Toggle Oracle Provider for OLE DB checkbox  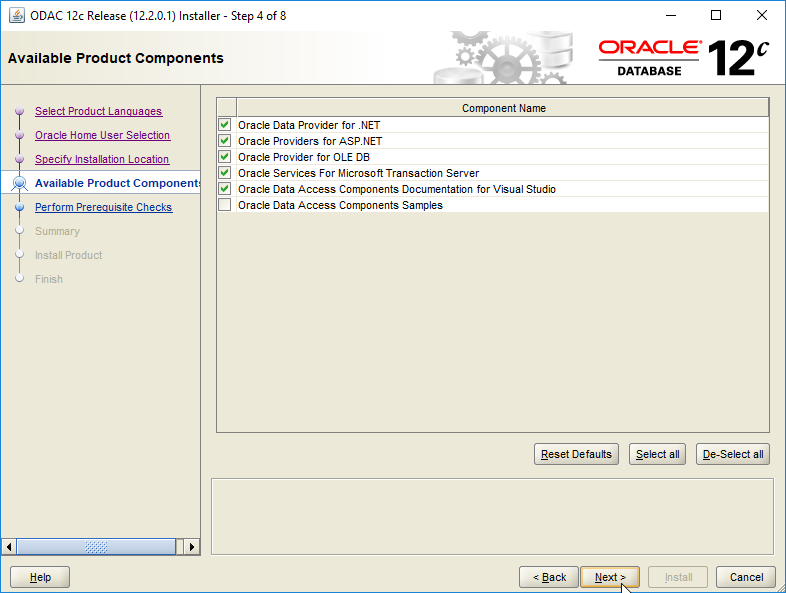tap(225, 157)
